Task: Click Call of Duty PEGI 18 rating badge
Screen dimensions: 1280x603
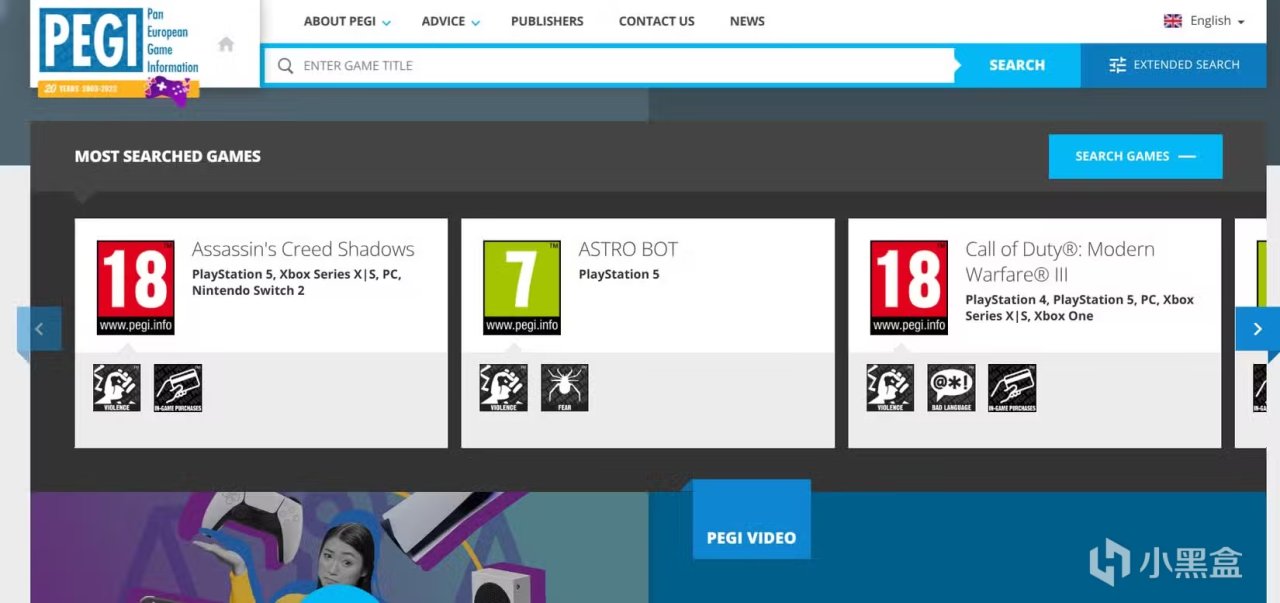Action: (x=908, y=287)
